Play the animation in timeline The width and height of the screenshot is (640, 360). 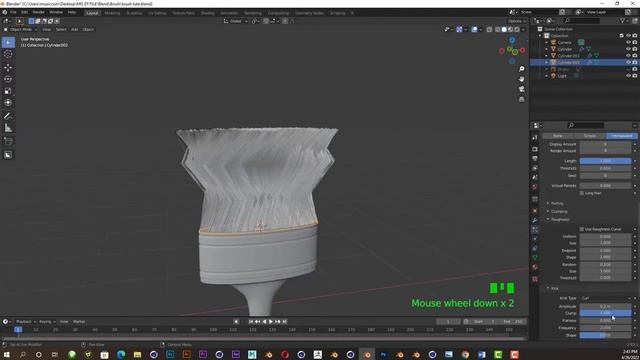pyautogui.click(x=271, y=322)
